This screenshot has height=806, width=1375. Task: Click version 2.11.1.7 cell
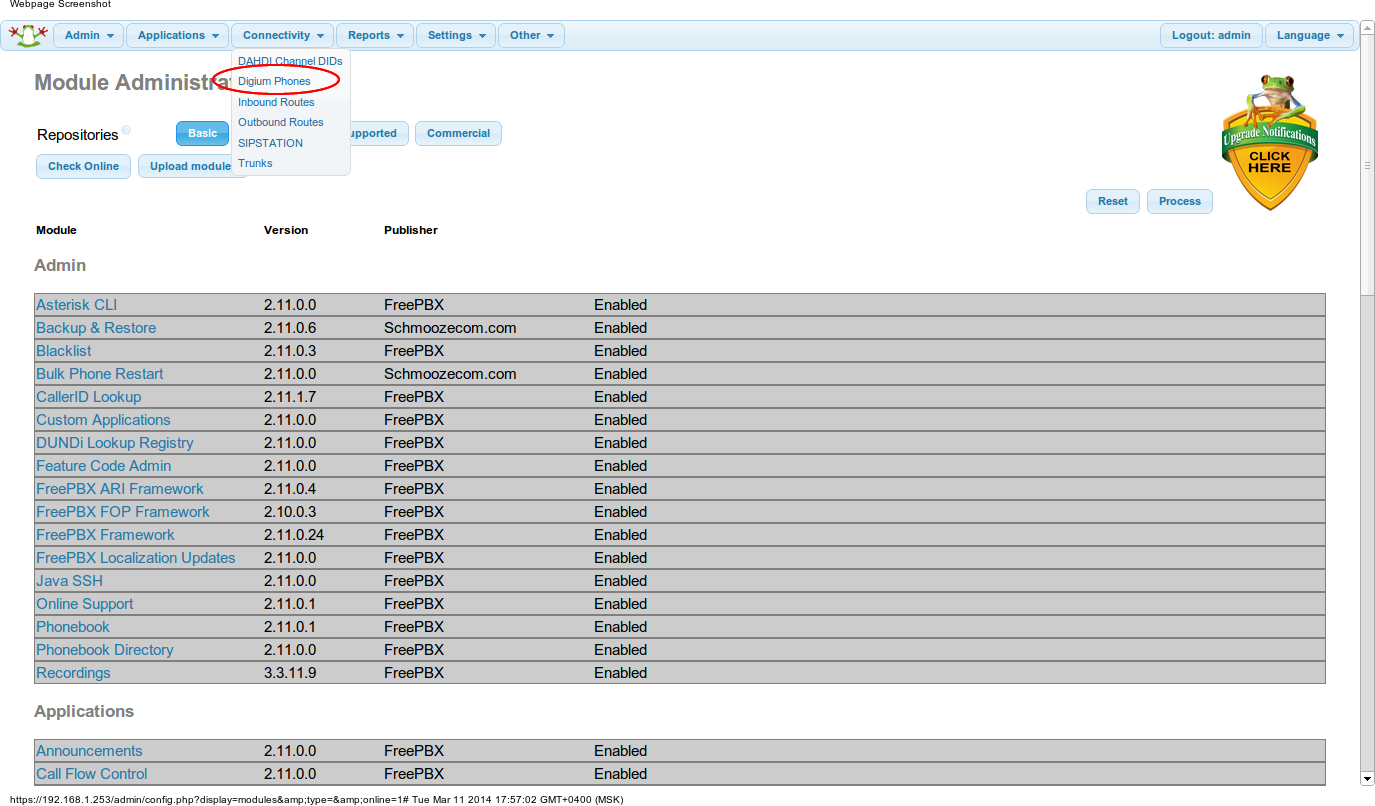tap(290, 397)
